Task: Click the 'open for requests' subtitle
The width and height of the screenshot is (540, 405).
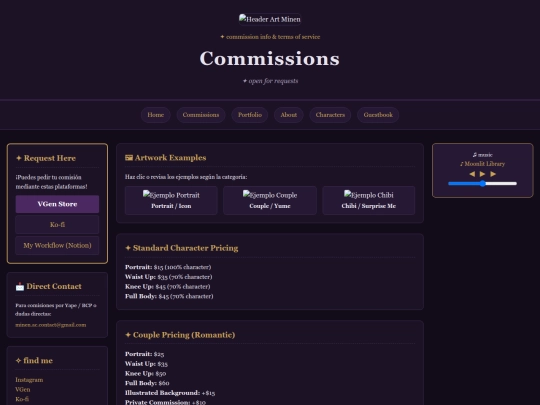Action: click(271, 81)
